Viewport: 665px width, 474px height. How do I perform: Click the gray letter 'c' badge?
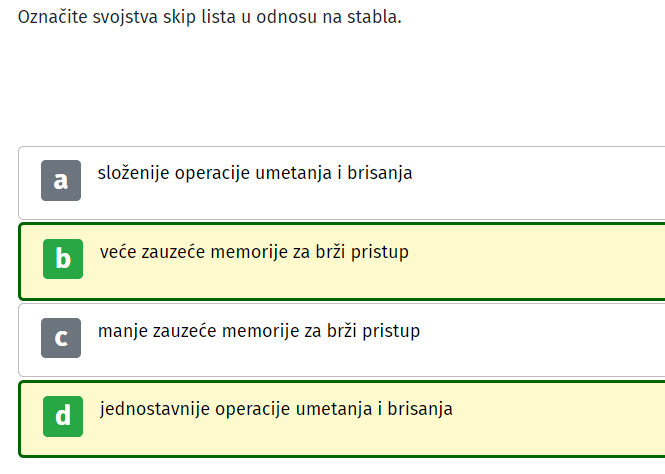tap(61, 338)
